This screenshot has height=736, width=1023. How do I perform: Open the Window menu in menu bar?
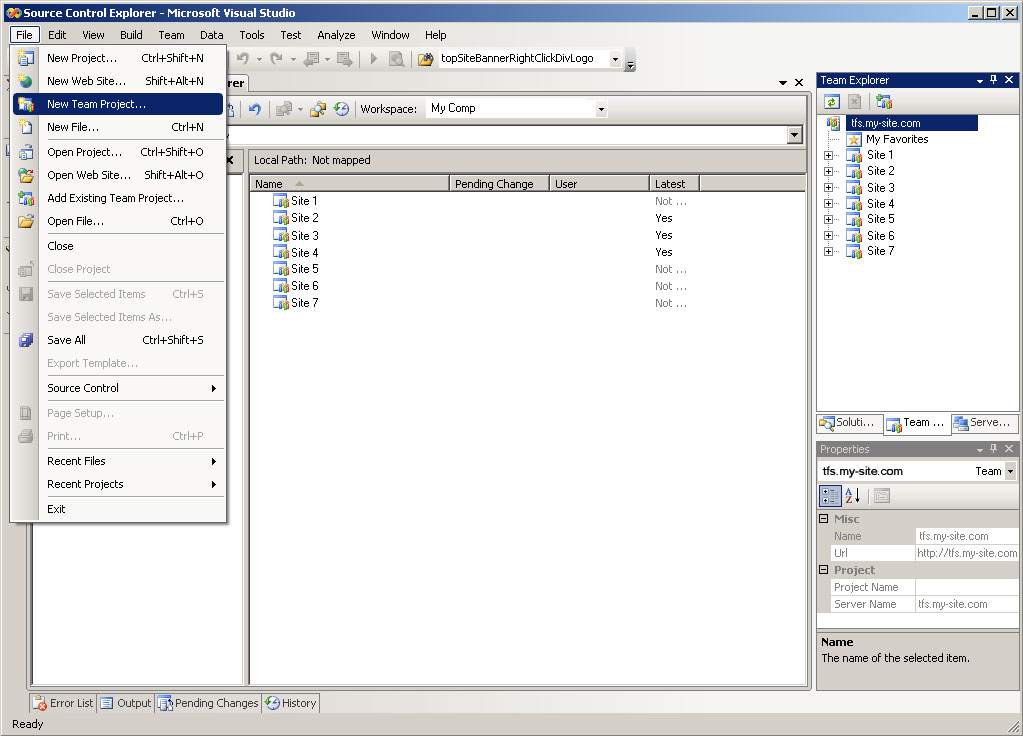tap(390, 35)
